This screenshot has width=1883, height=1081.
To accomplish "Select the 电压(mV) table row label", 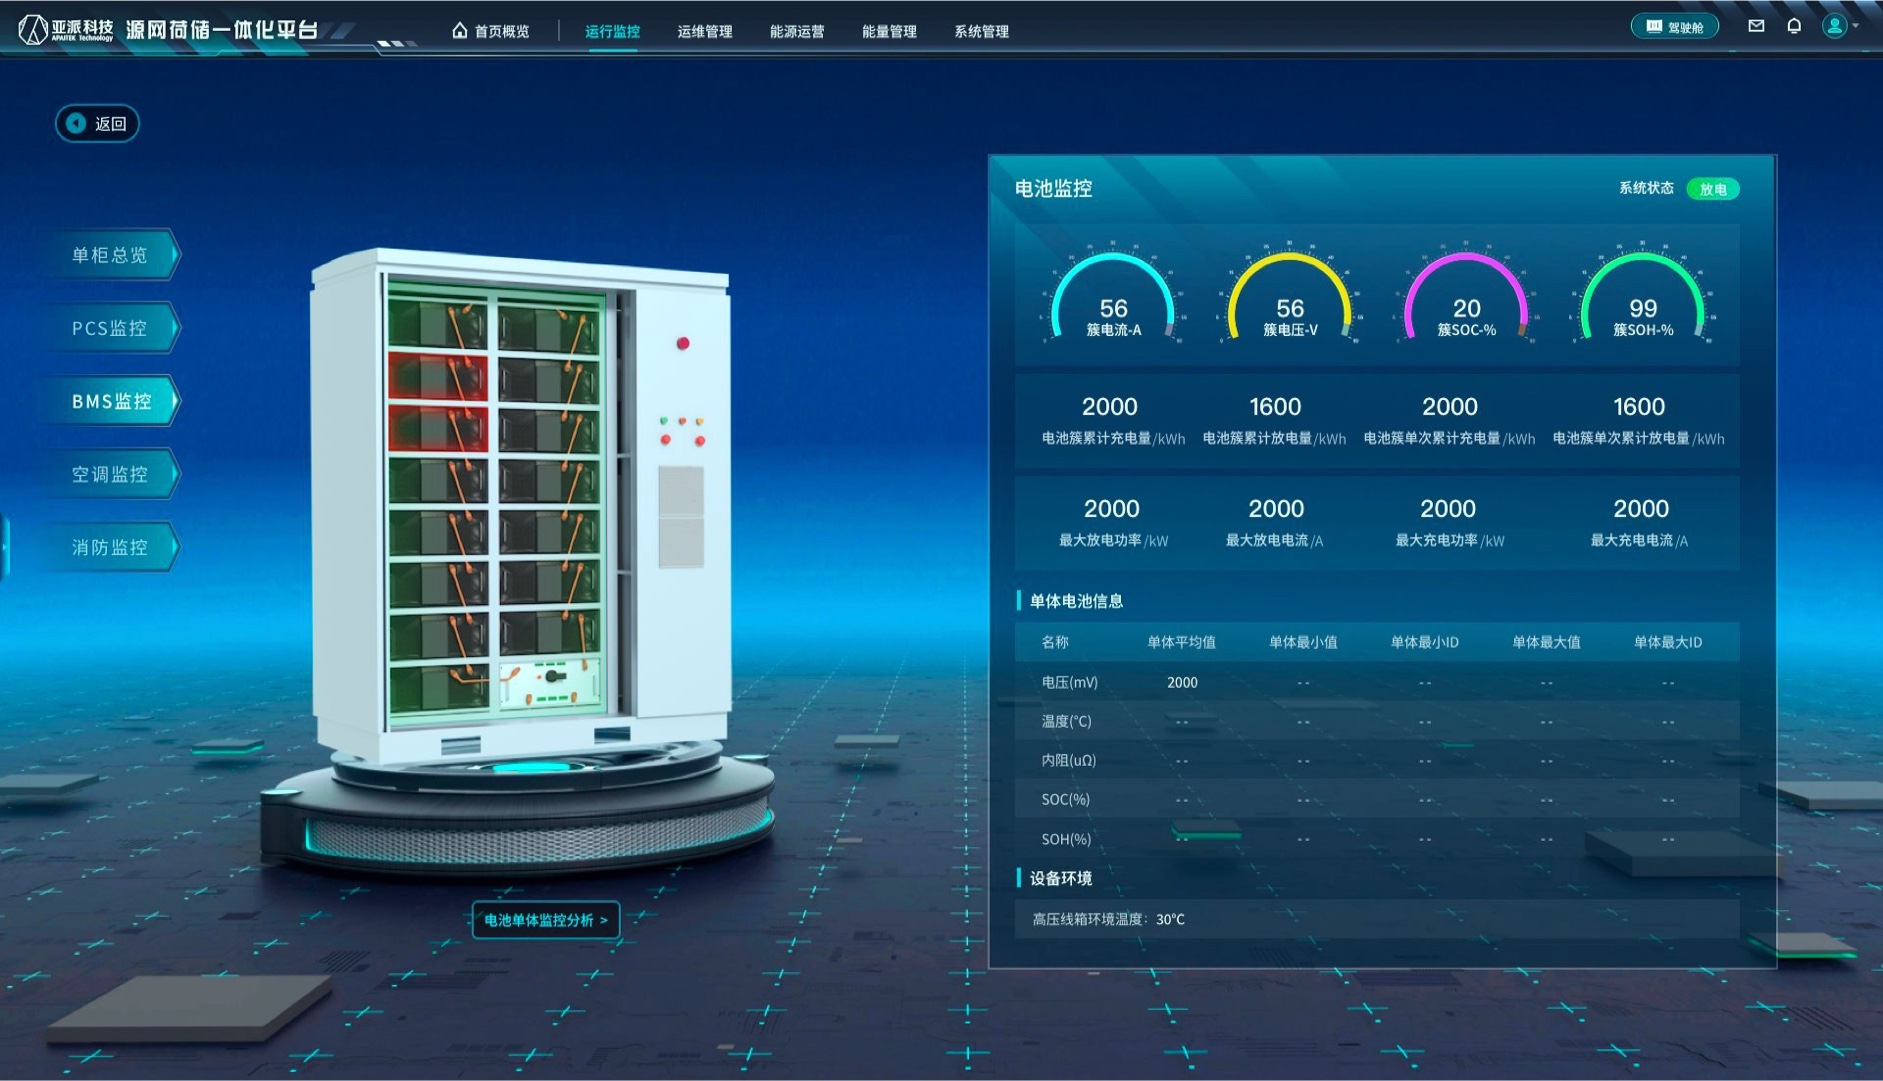I will click(1069, 682).
